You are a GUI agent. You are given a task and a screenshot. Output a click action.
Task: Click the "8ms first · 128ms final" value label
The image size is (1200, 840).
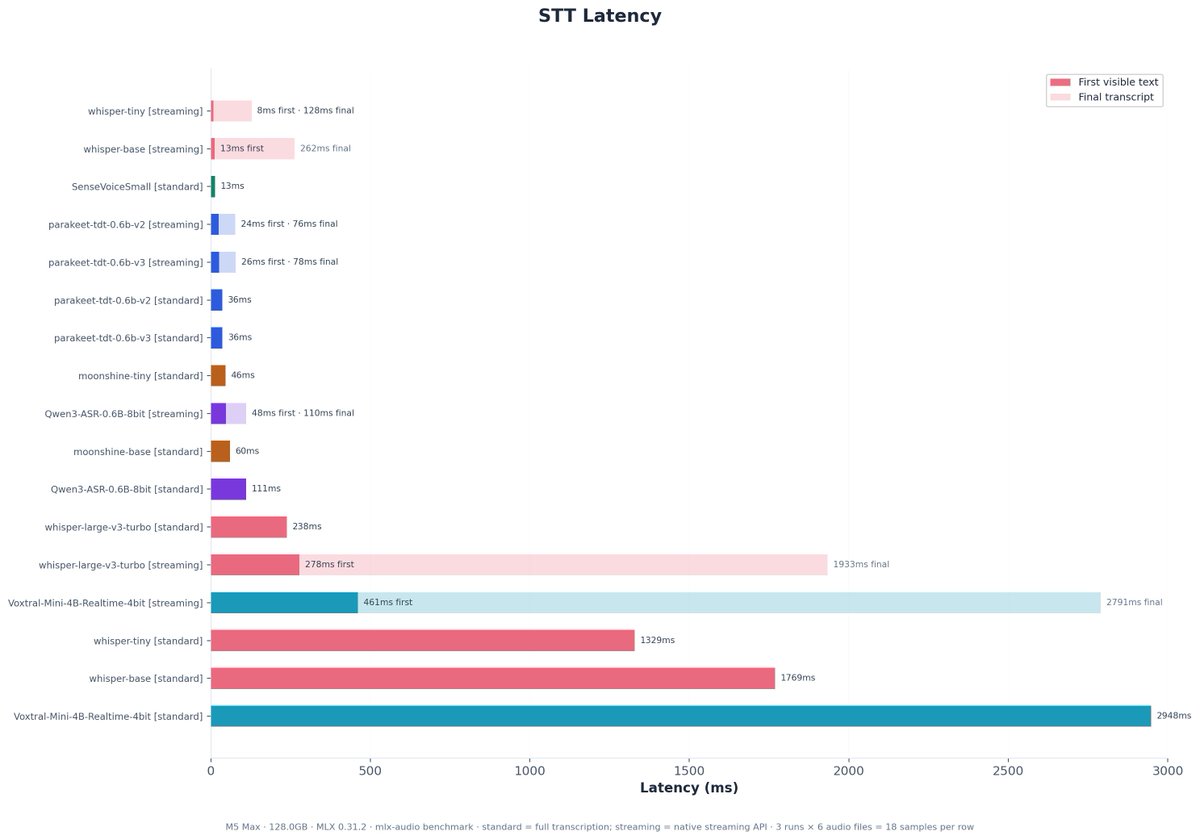tap(305, 111)
